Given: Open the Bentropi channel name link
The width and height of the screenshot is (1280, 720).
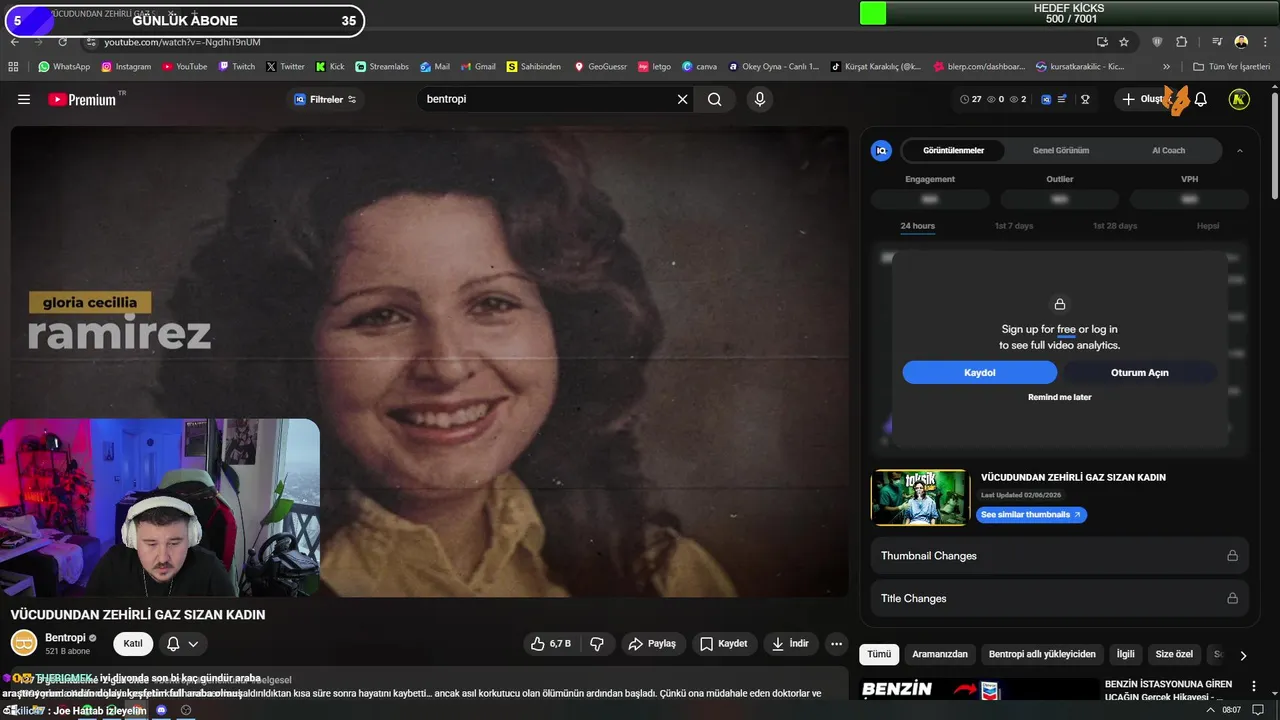Looking at the screenshot, I should point(65,637).
